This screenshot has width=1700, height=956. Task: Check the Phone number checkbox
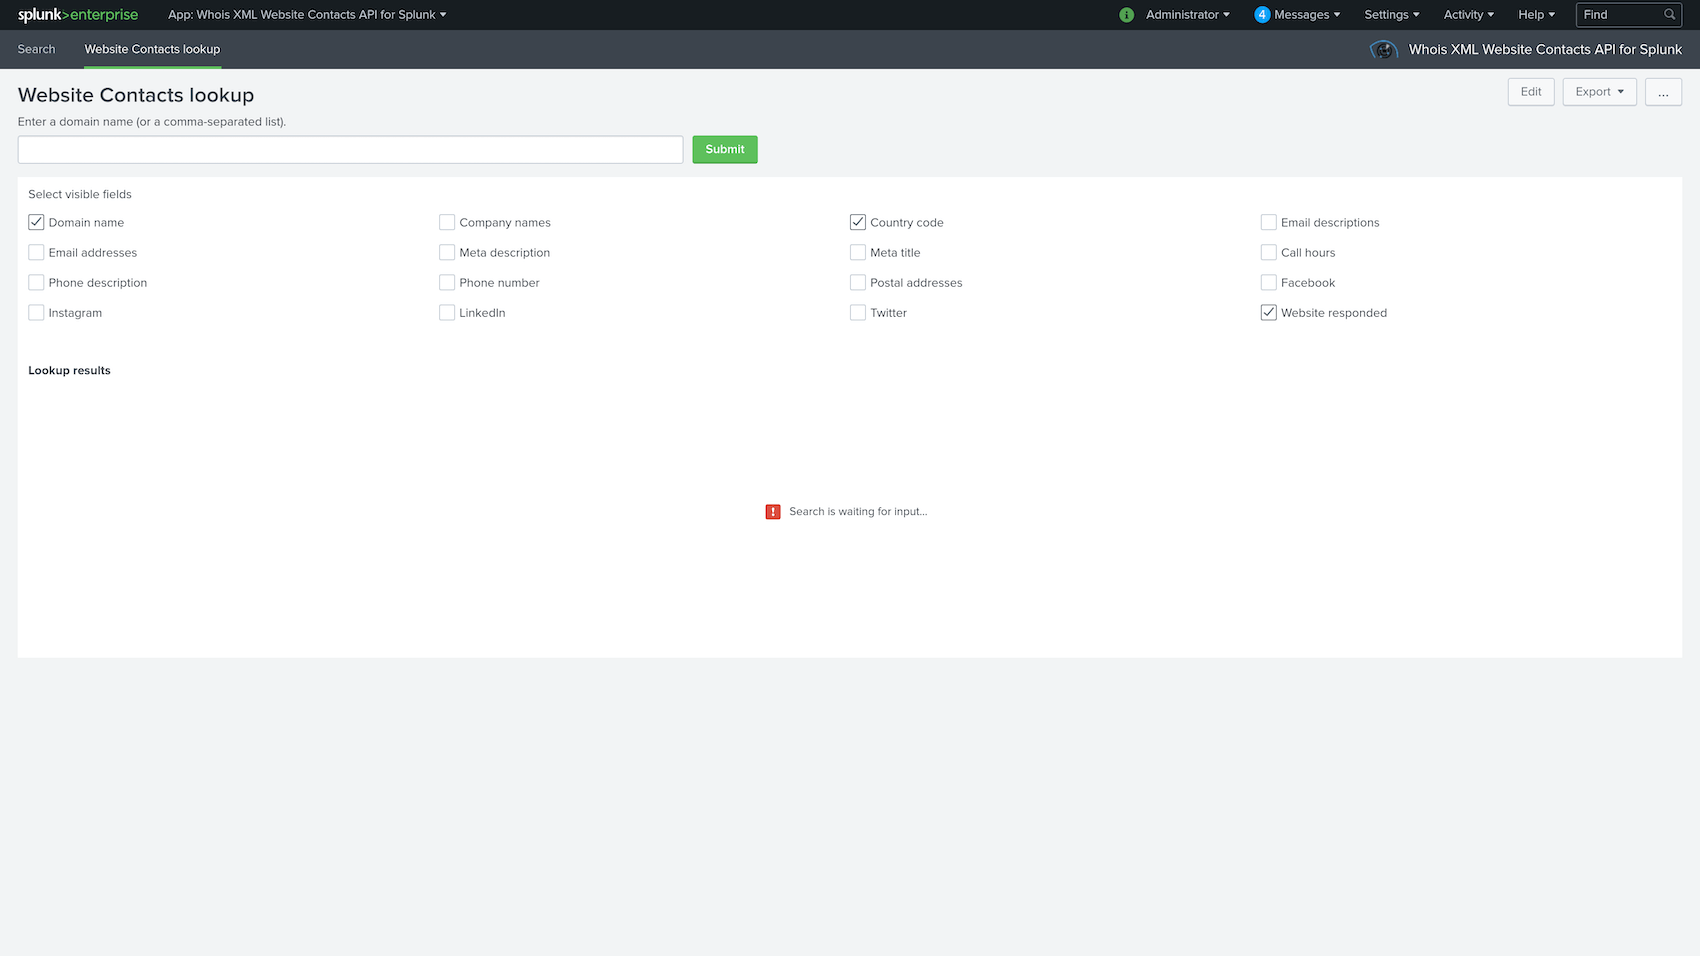447,282
